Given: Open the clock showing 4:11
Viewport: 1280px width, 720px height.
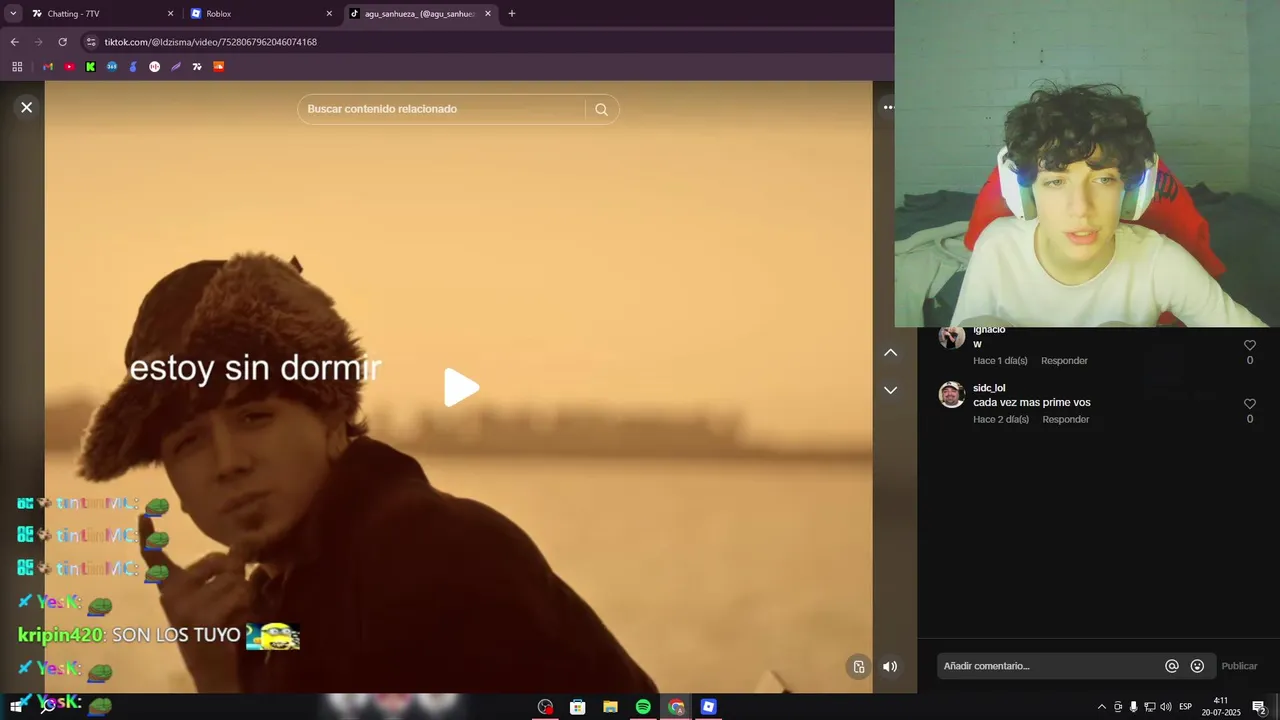Looking at the screenshot, I should 1221,707.
